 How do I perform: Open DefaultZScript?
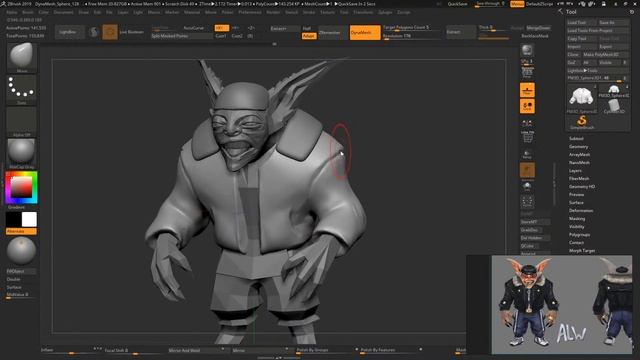[539, 4]
